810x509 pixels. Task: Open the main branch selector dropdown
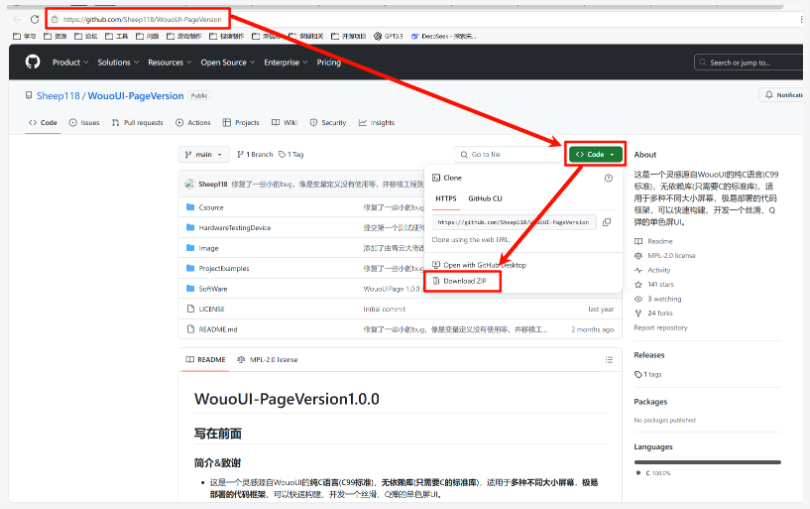click(204, 155)
